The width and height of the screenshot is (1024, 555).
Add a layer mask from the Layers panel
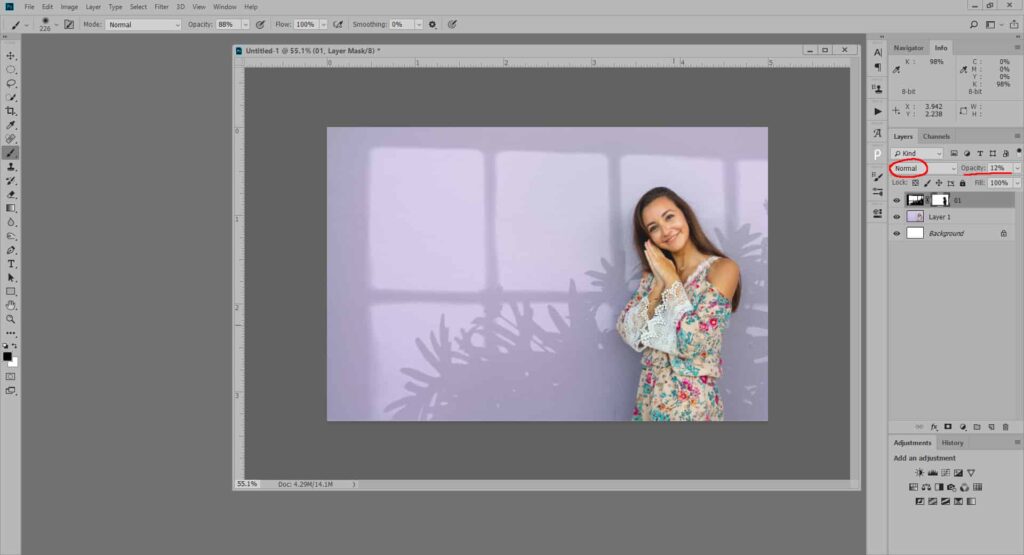click(x=947, y=427)
